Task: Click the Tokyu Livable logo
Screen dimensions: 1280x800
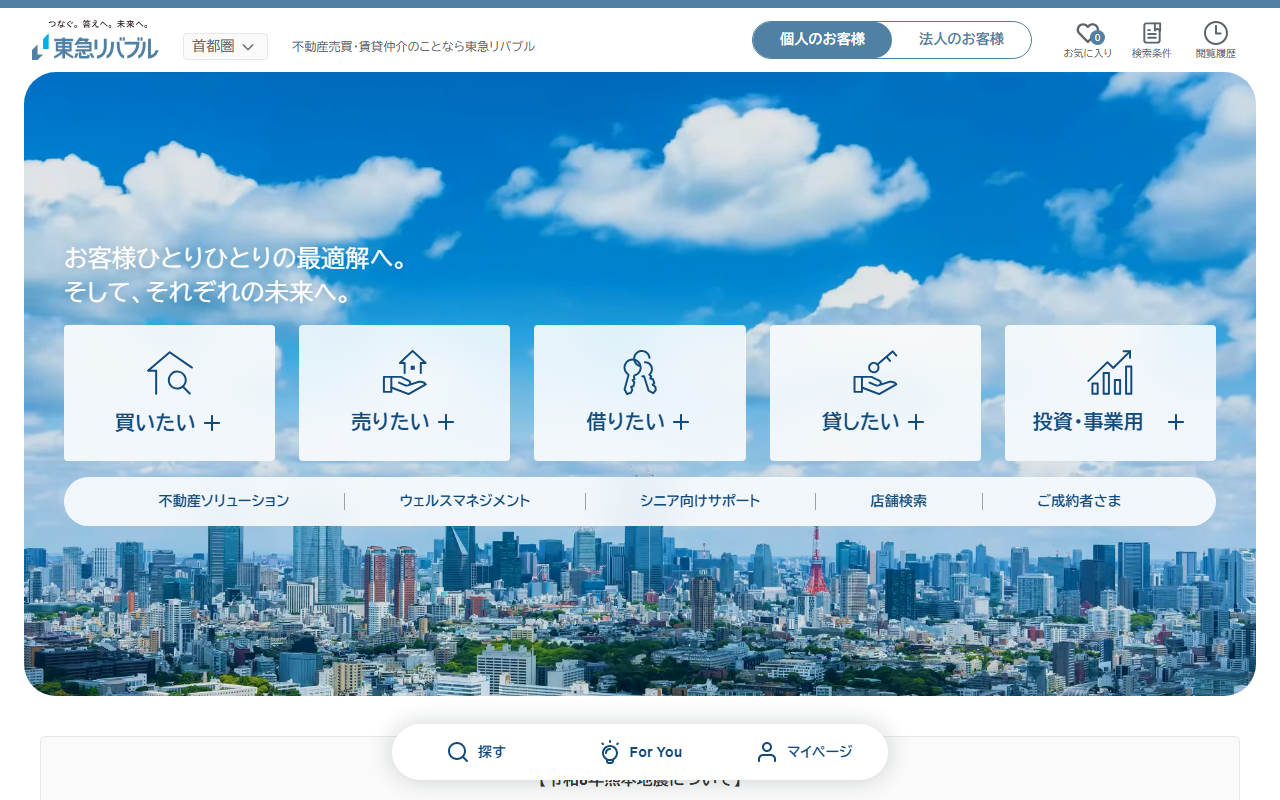Action: [x=95, y=40]
